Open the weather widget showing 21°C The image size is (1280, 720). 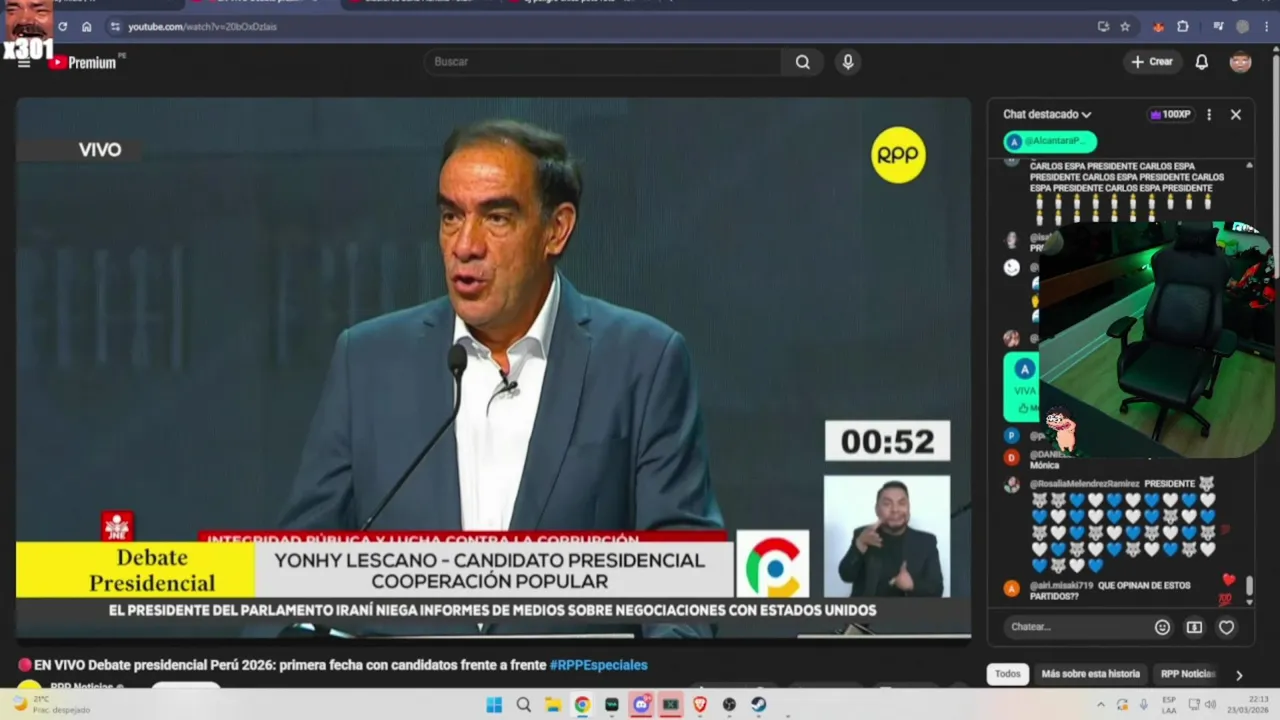pyautogui.click(x=50, y=704)
